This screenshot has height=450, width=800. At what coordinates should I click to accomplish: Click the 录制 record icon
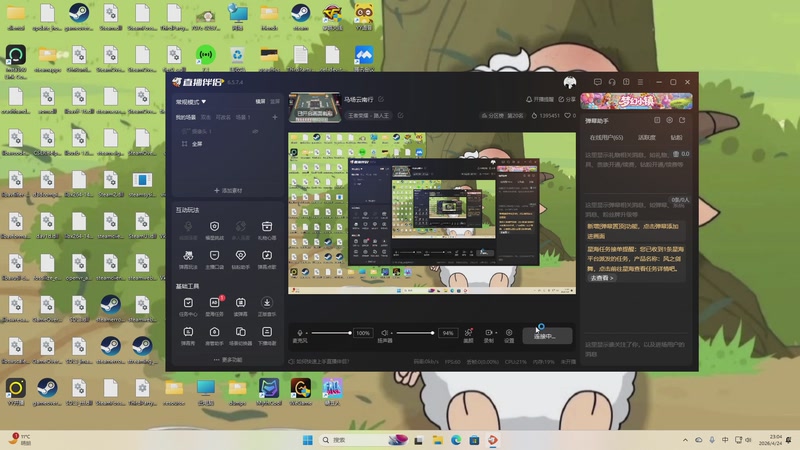coord(488,333)
